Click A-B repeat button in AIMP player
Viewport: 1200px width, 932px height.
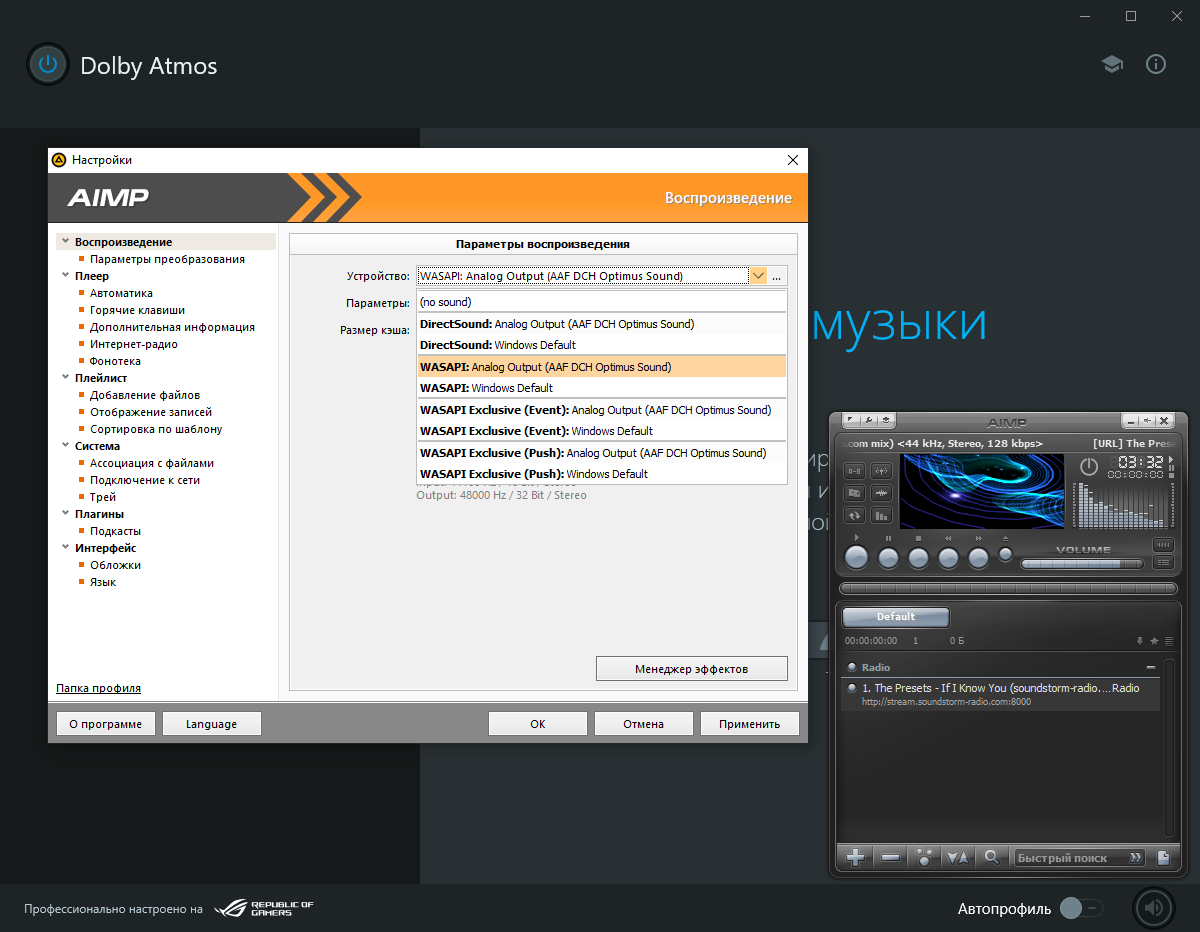tap(854, 471)
